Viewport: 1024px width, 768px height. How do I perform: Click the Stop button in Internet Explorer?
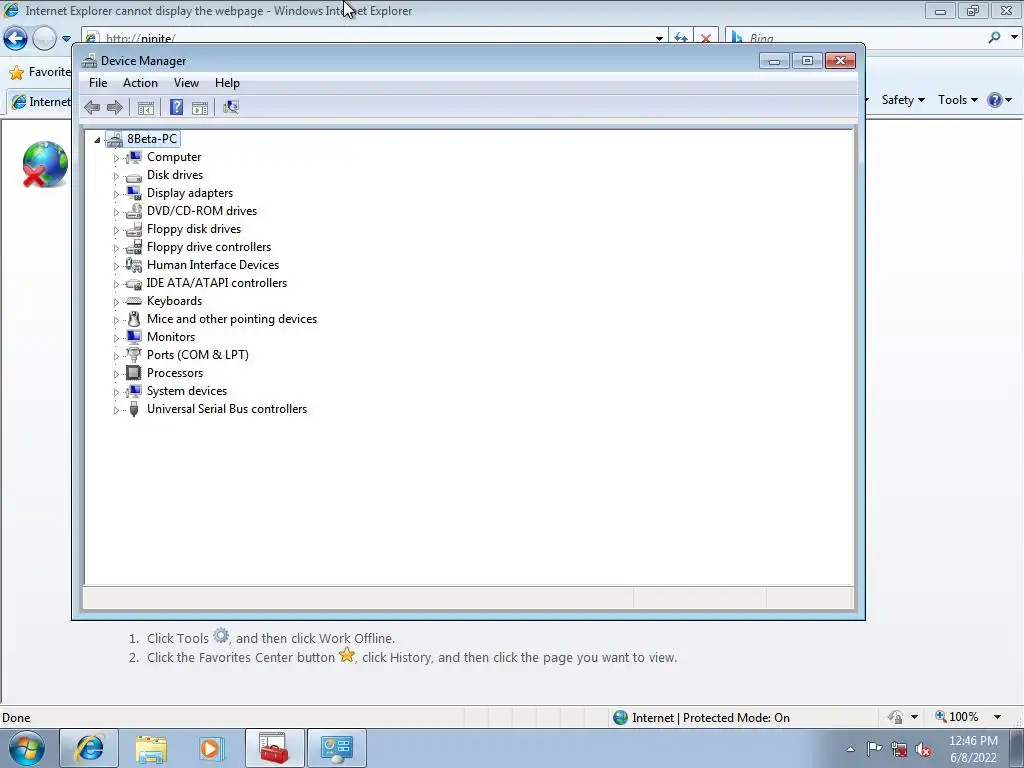click(x=705, y=39)
